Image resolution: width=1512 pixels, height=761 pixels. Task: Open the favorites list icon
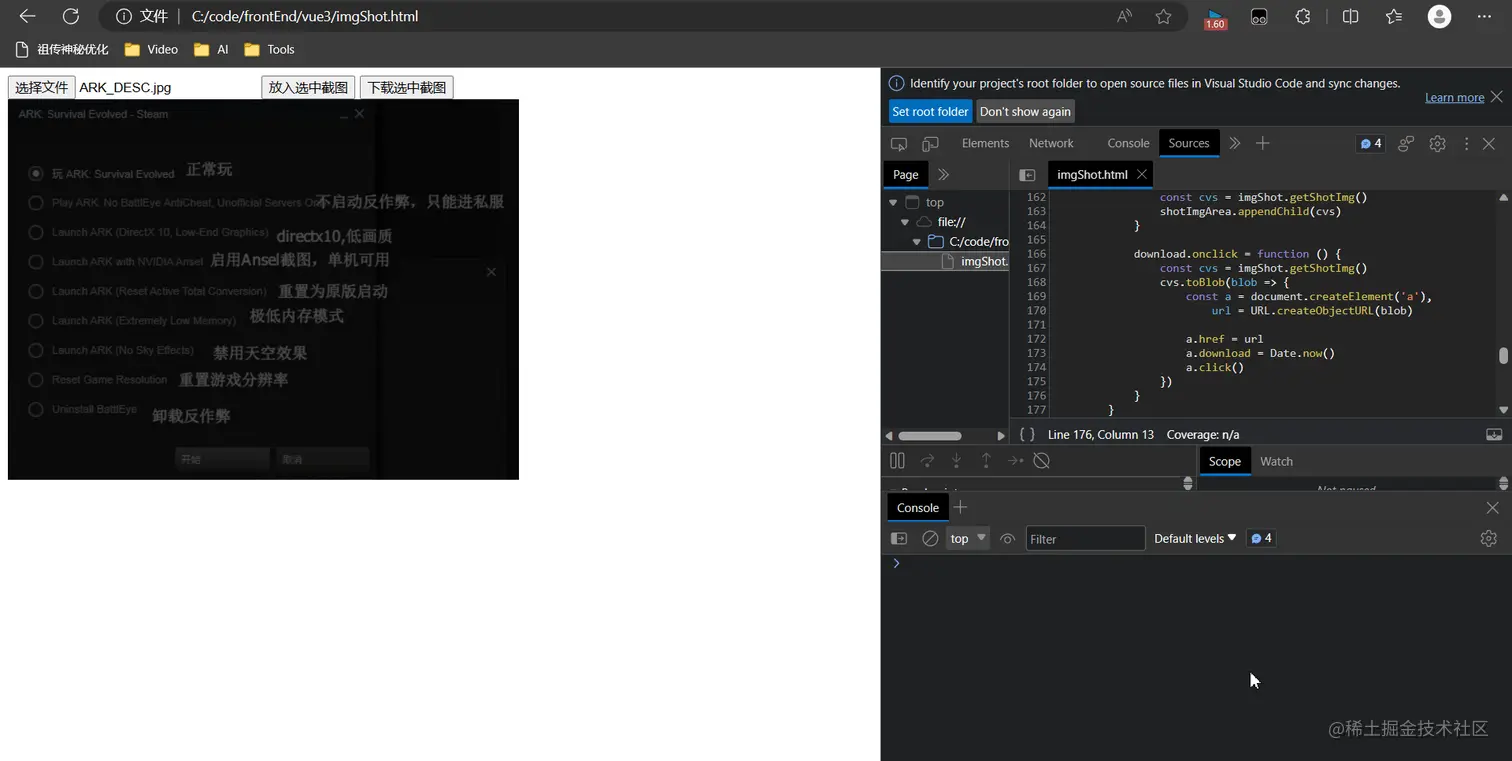[x=1394, y=16]
